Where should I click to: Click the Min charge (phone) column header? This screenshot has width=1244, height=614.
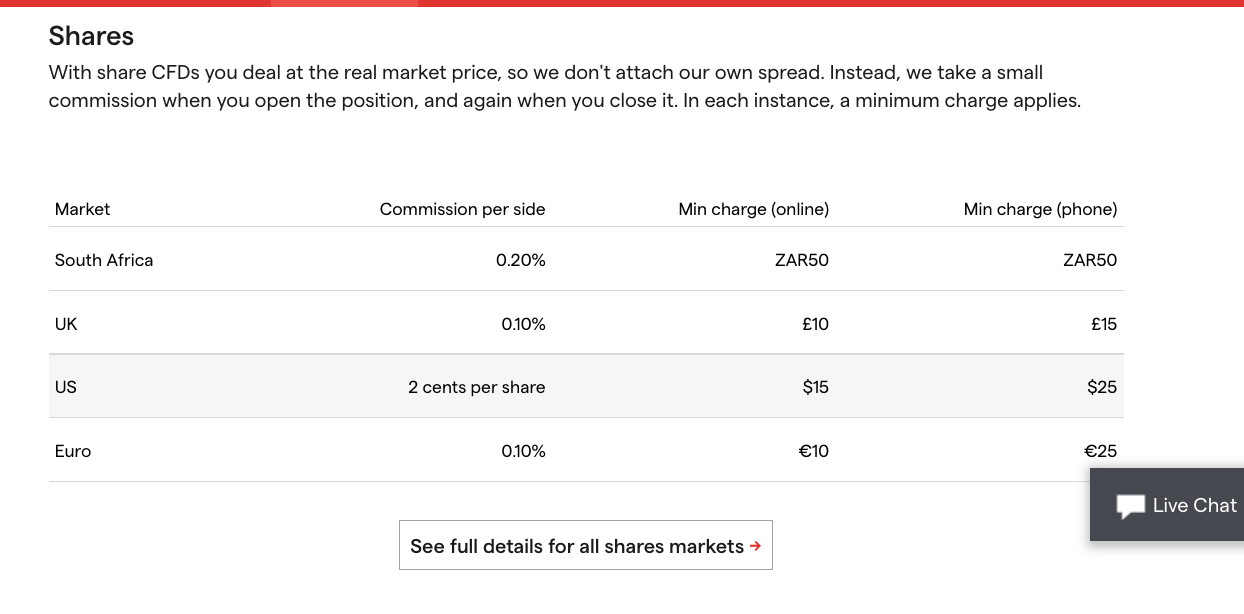pos(1040,209)
